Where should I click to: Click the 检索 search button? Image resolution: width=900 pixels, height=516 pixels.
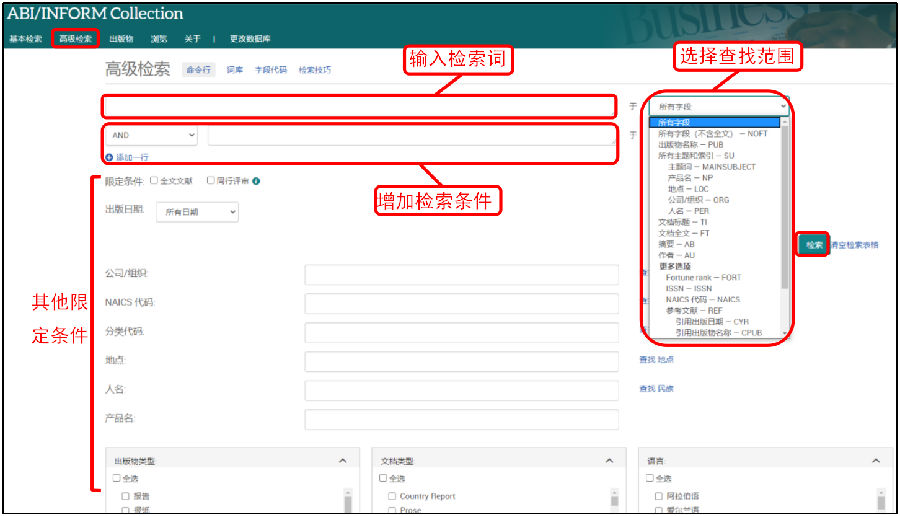(x=813, y=245)
